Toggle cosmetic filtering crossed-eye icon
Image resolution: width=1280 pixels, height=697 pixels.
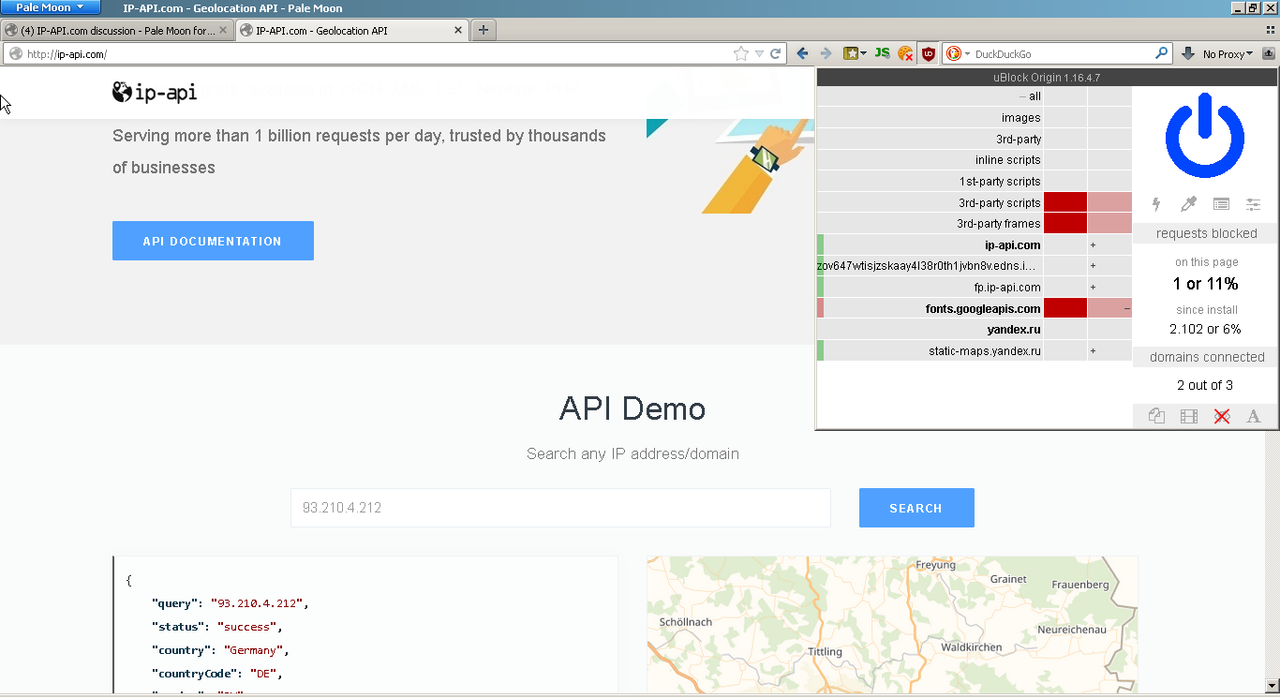[1221, 416]
